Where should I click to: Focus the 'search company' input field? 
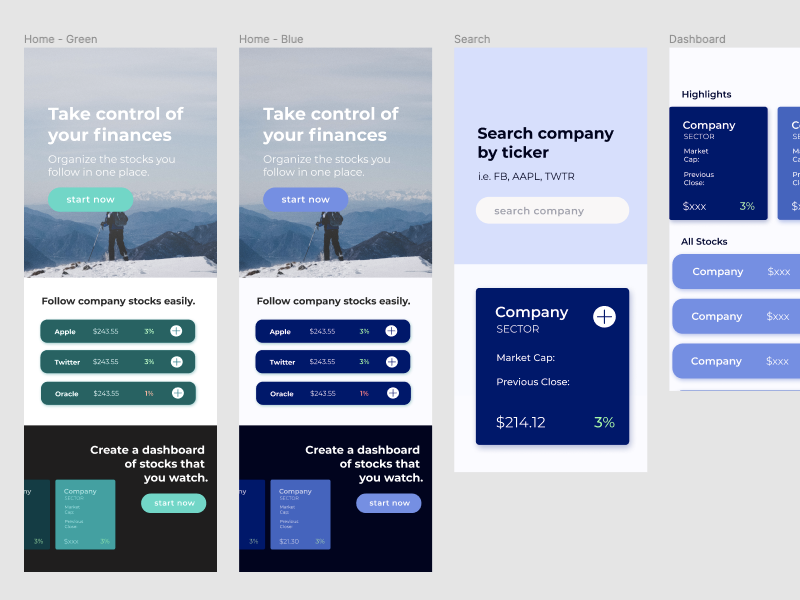(x=552, y=210)
